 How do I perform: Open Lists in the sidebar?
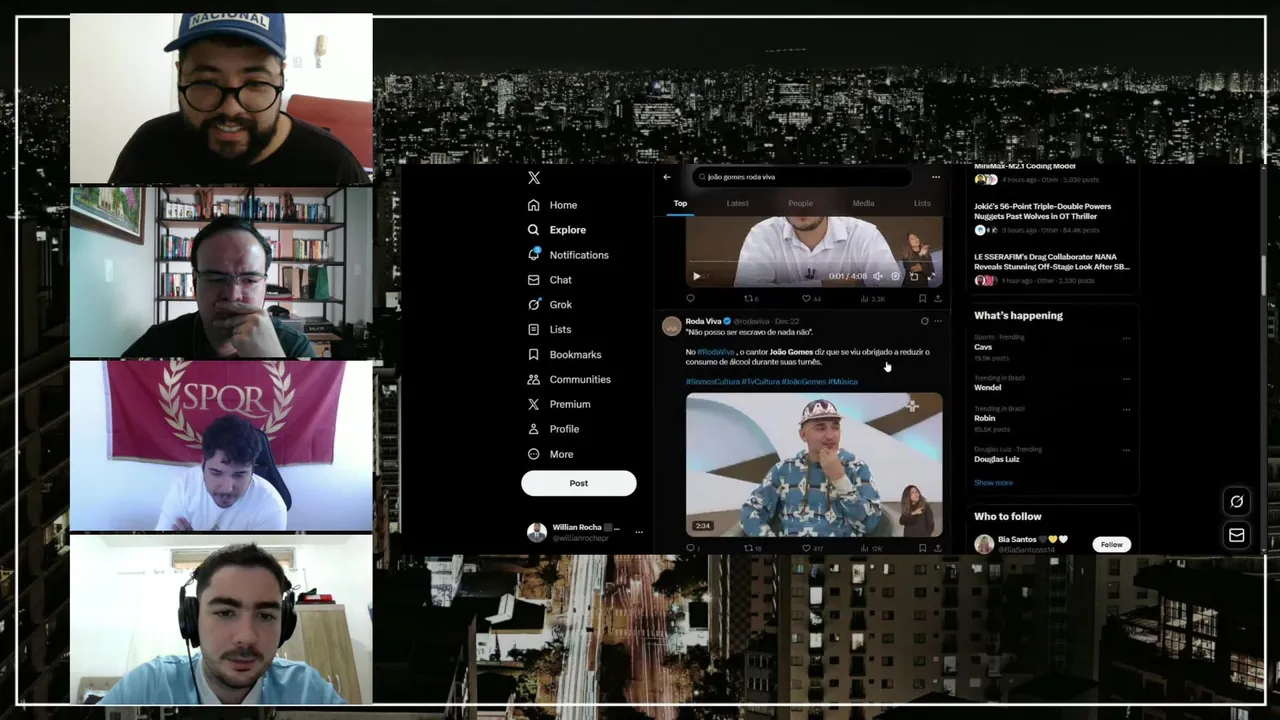pos(549,330)
